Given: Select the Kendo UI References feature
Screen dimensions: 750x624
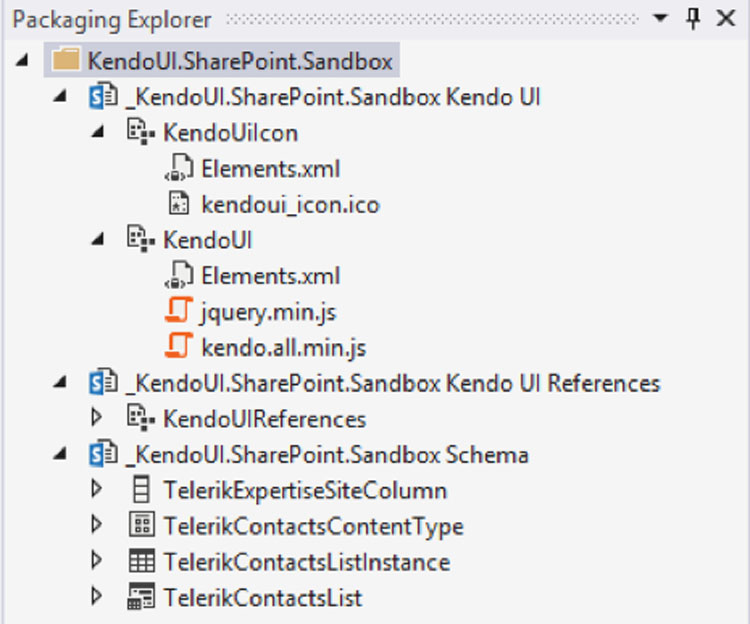Looking at the screenshot, I should (393, 383).
